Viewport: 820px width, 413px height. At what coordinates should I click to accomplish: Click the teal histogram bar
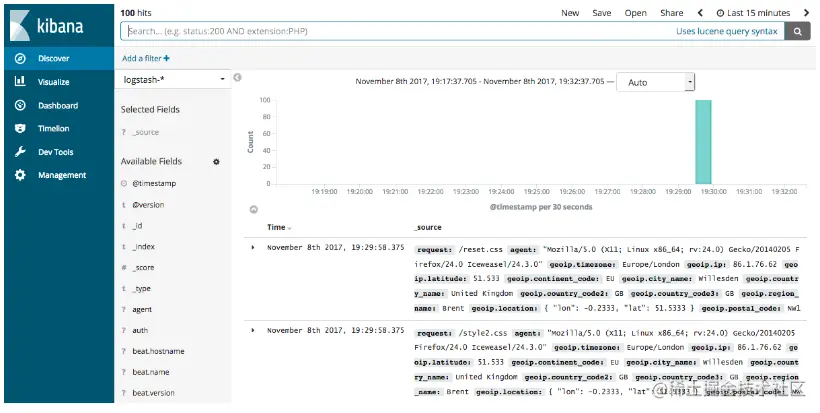[x=703, y=142]
